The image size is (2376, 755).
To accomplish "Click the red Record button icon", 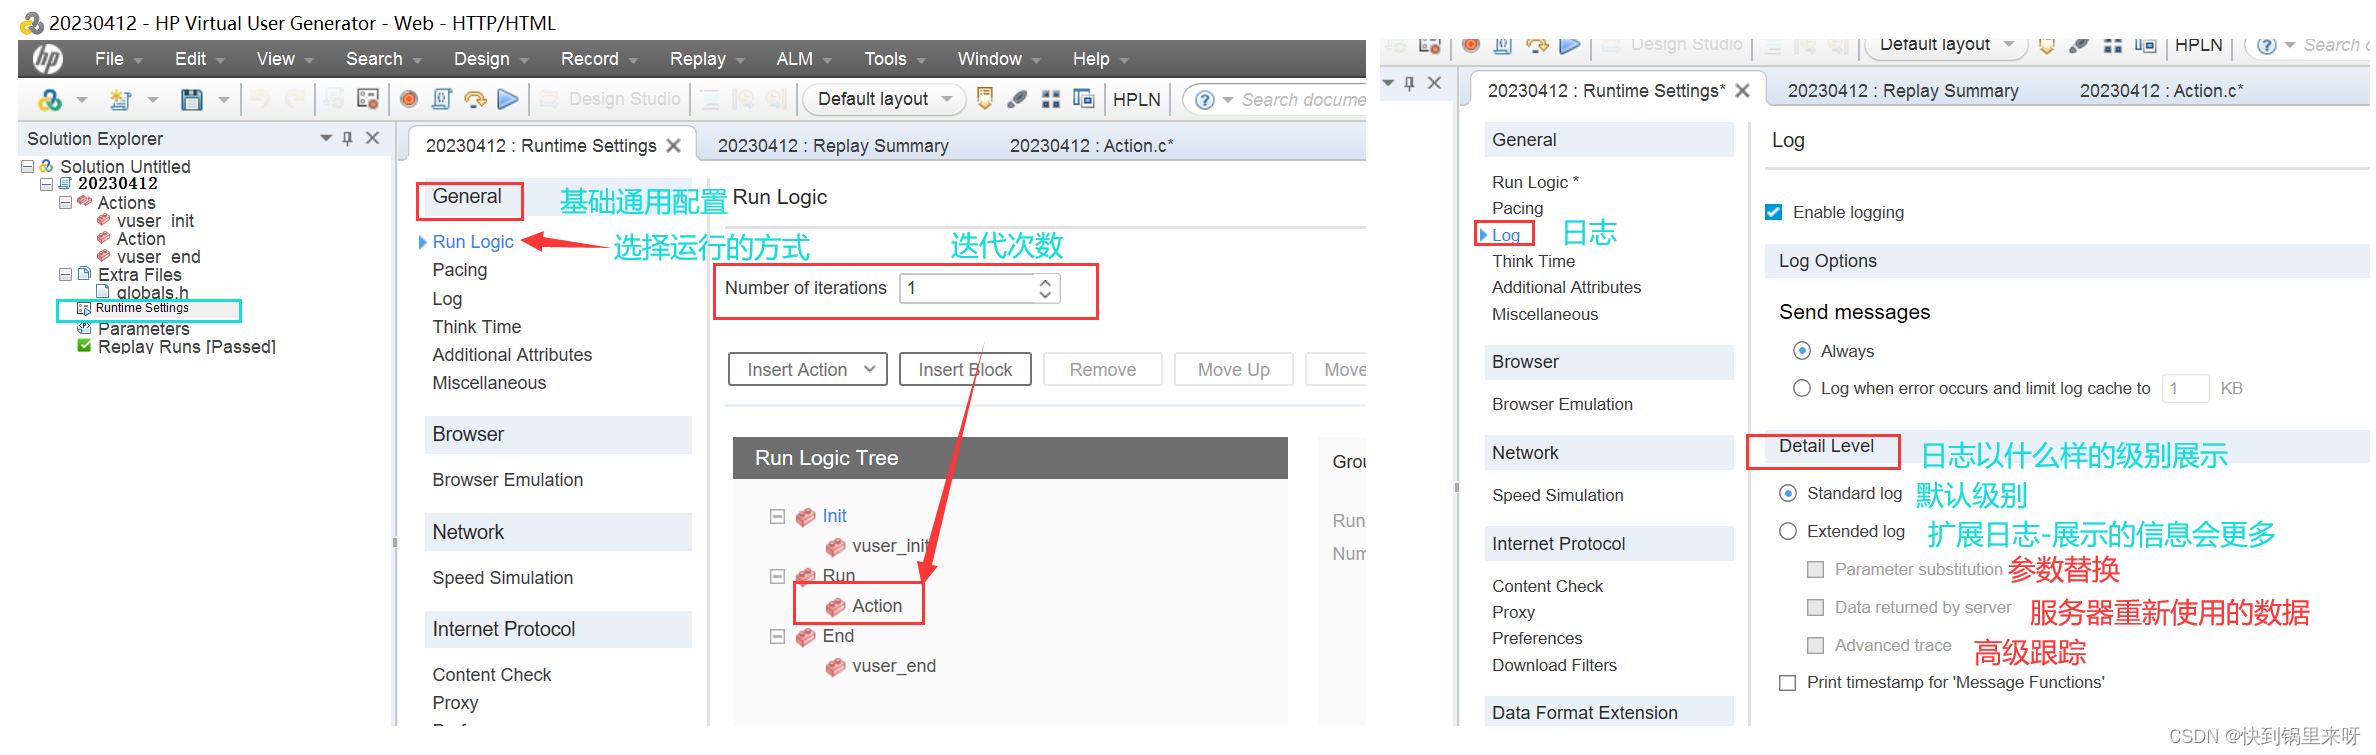I will [x=409, y=99].
